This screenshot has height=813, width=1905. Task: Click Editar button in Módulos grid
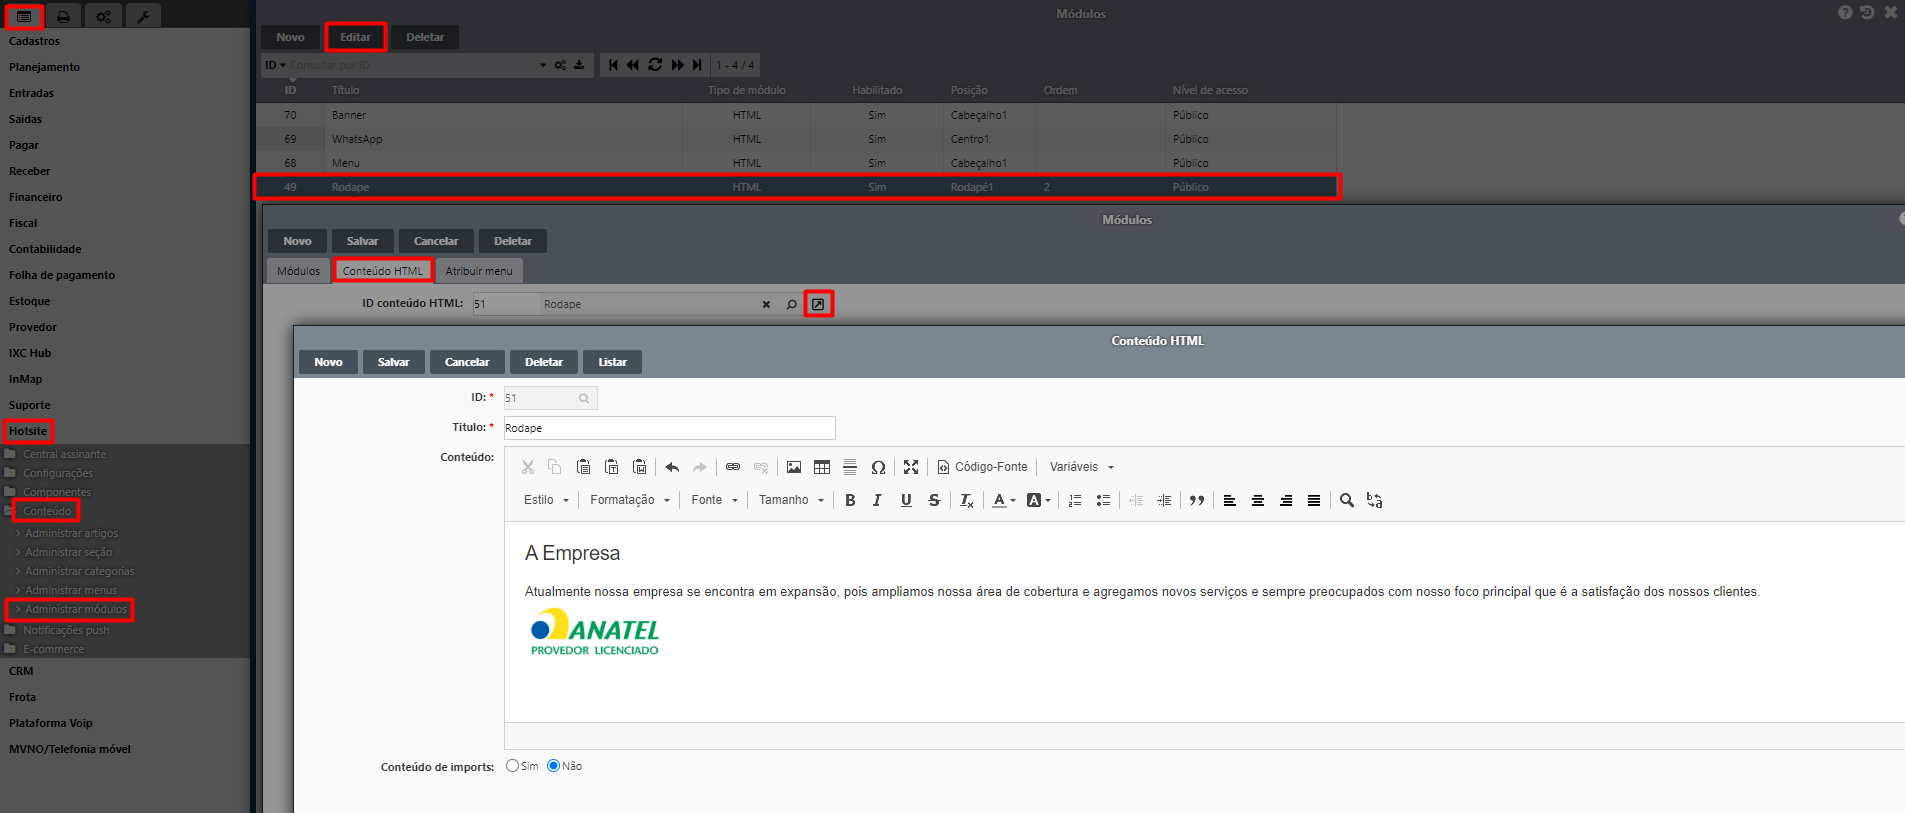[355, 37]
